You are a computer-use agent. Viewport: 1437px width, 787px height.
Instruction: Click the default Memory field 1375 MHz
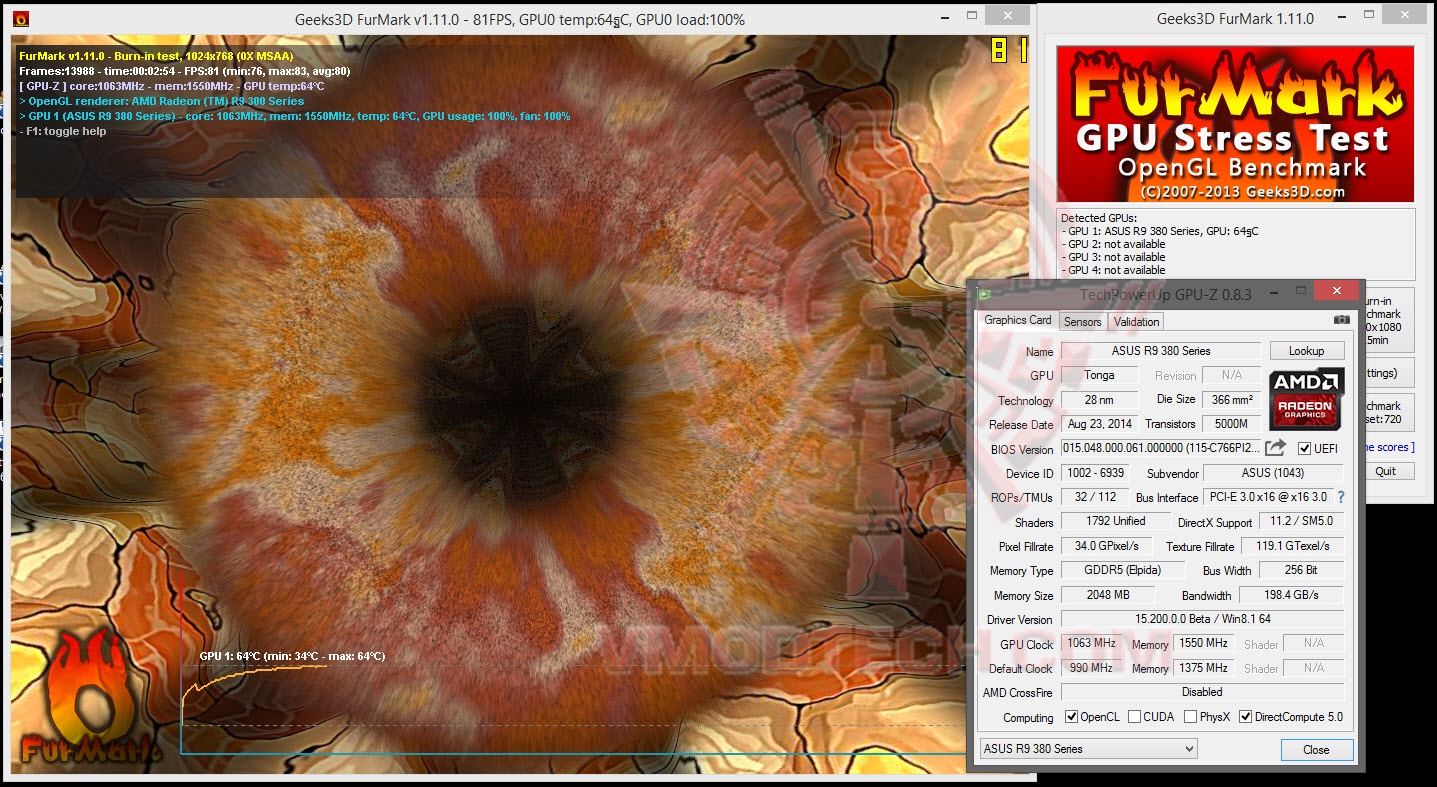(x=1202, y=668)
